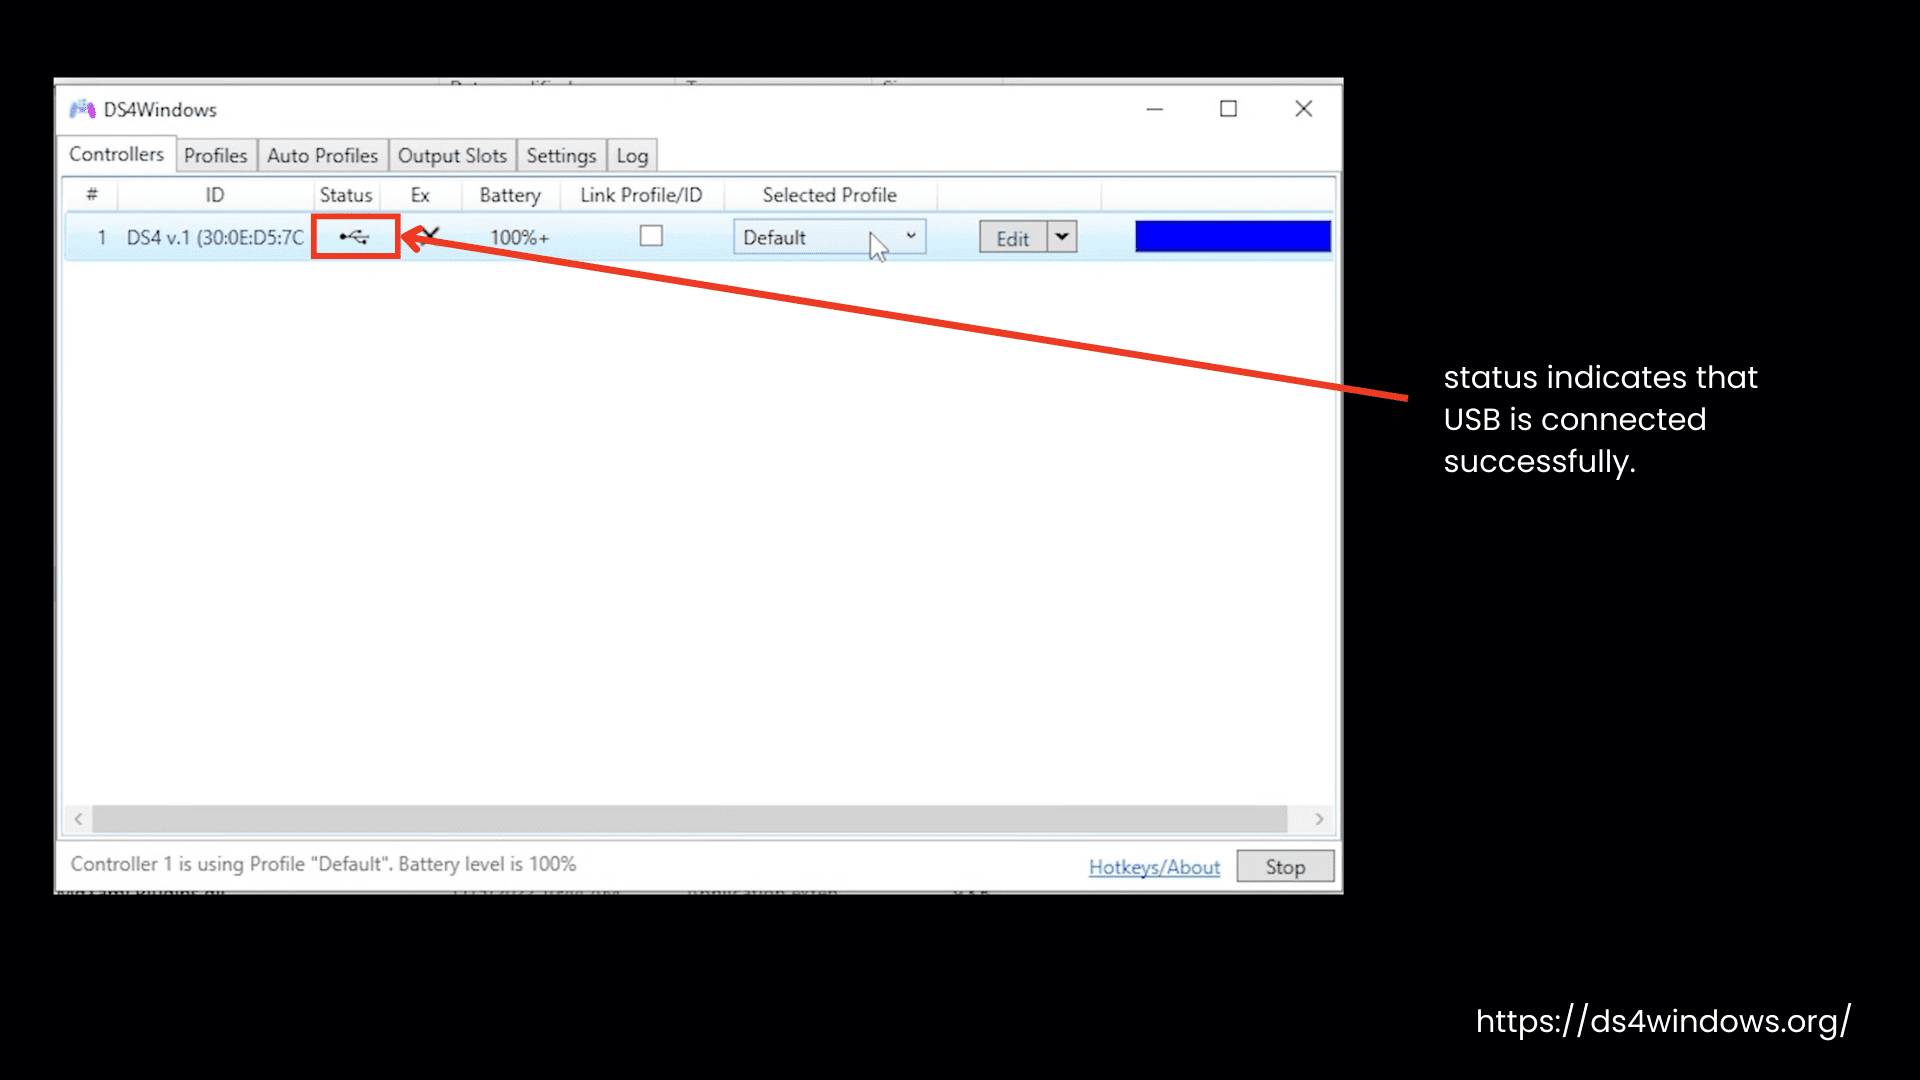Click the horizontal scrollbar left arrow

pos(79,819)
